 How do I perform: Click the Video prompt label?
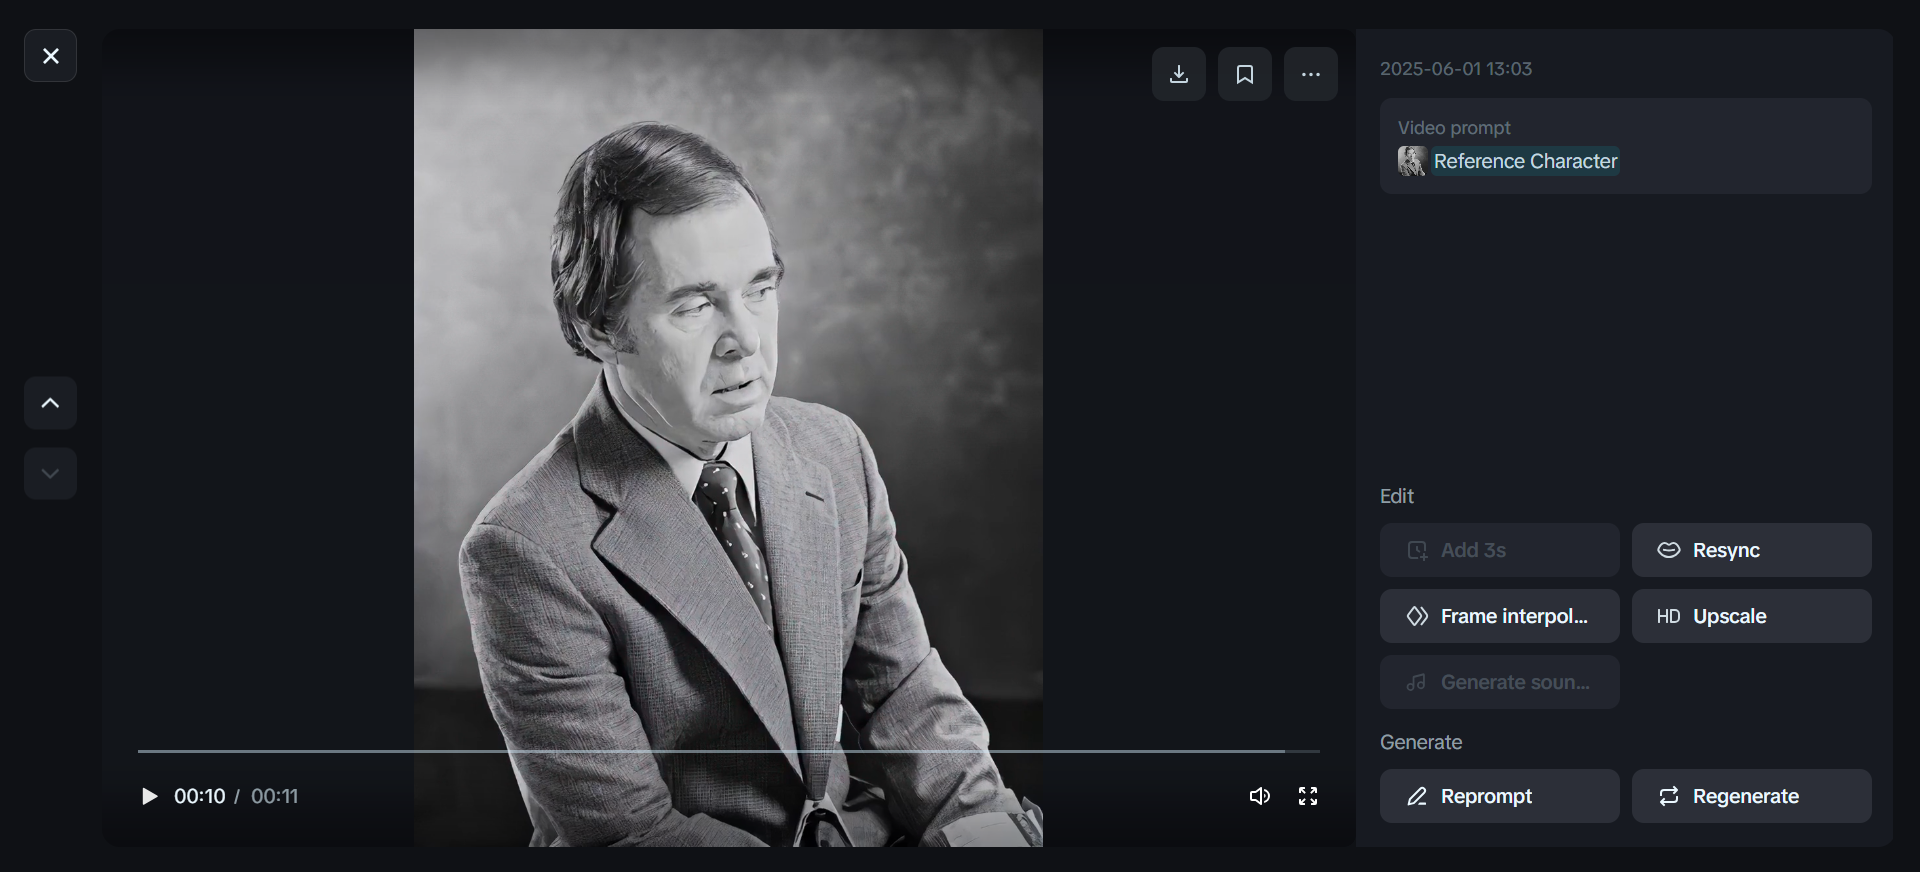pos(1454,128)
